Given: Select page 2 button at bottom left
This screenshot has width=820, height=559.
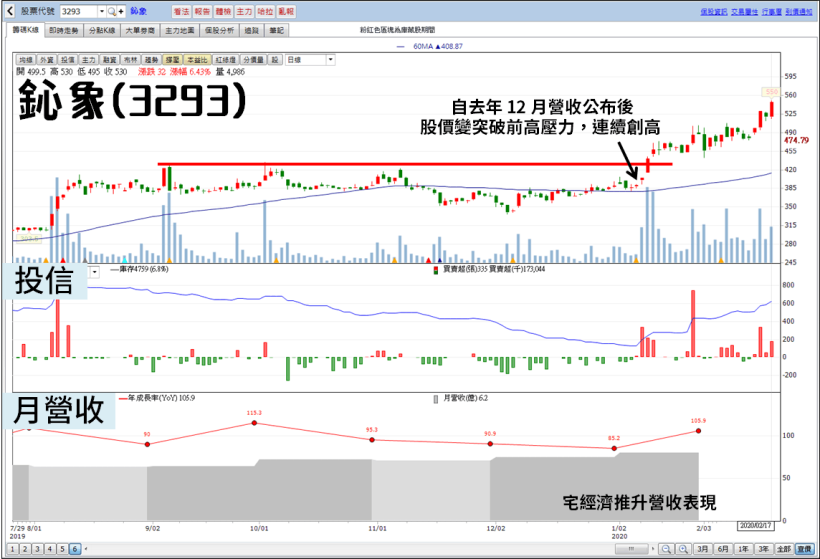Looking at the screenshot, I should pos(25,549).
